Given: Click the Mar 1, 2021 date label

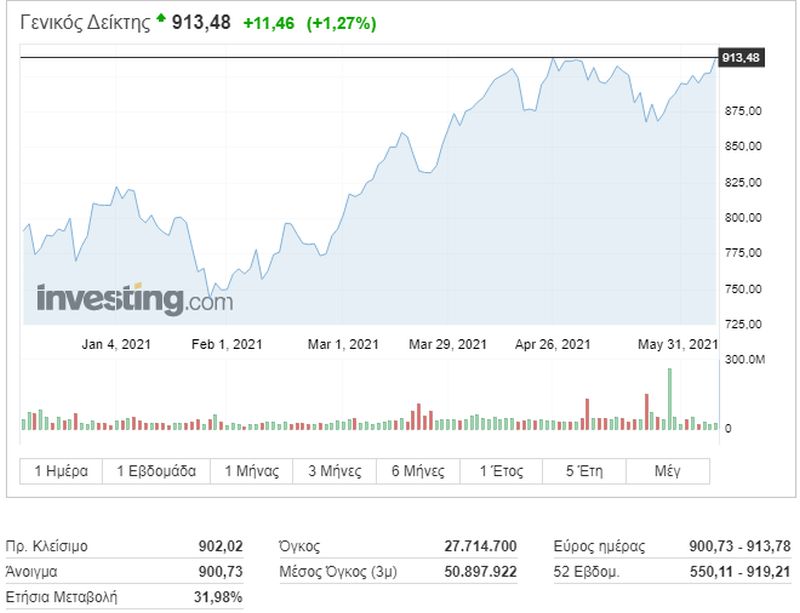Looking at the screenshot, I should [343, 345].
